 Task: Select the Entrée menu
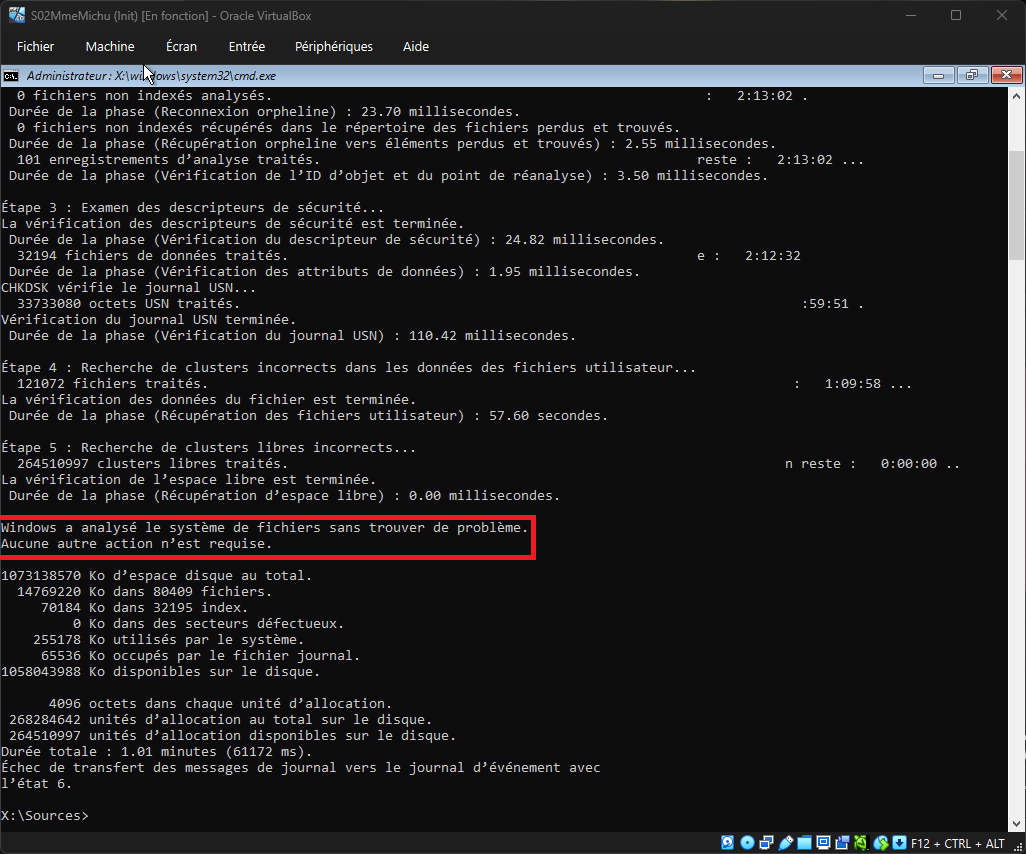click(247, 47)
